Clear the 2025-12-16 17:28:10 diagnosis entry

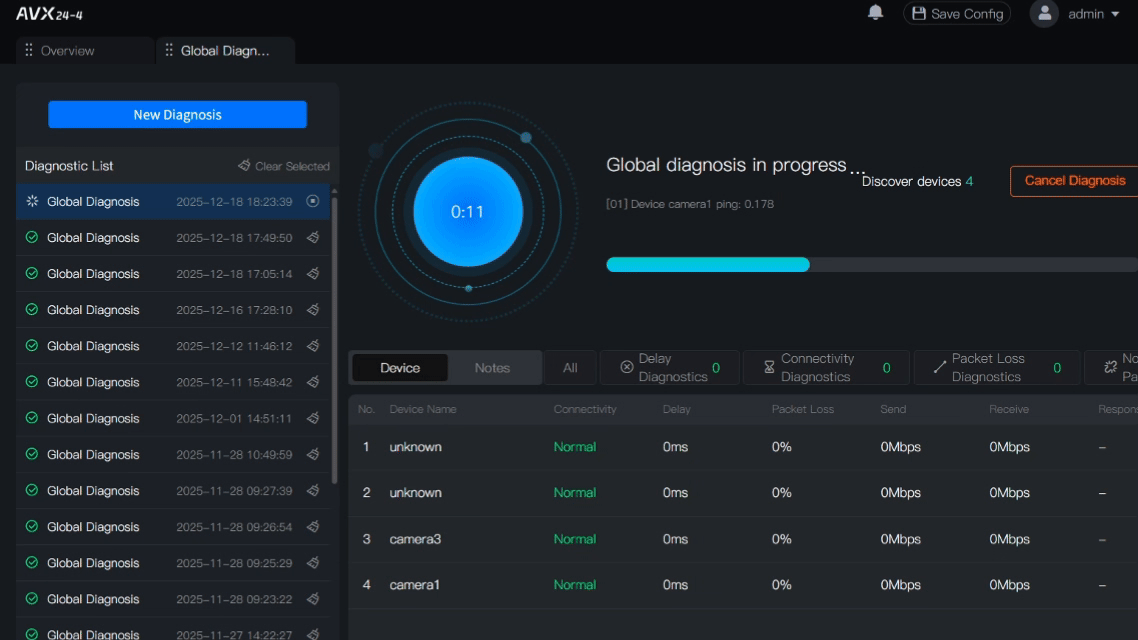click(x=313, y=310)
